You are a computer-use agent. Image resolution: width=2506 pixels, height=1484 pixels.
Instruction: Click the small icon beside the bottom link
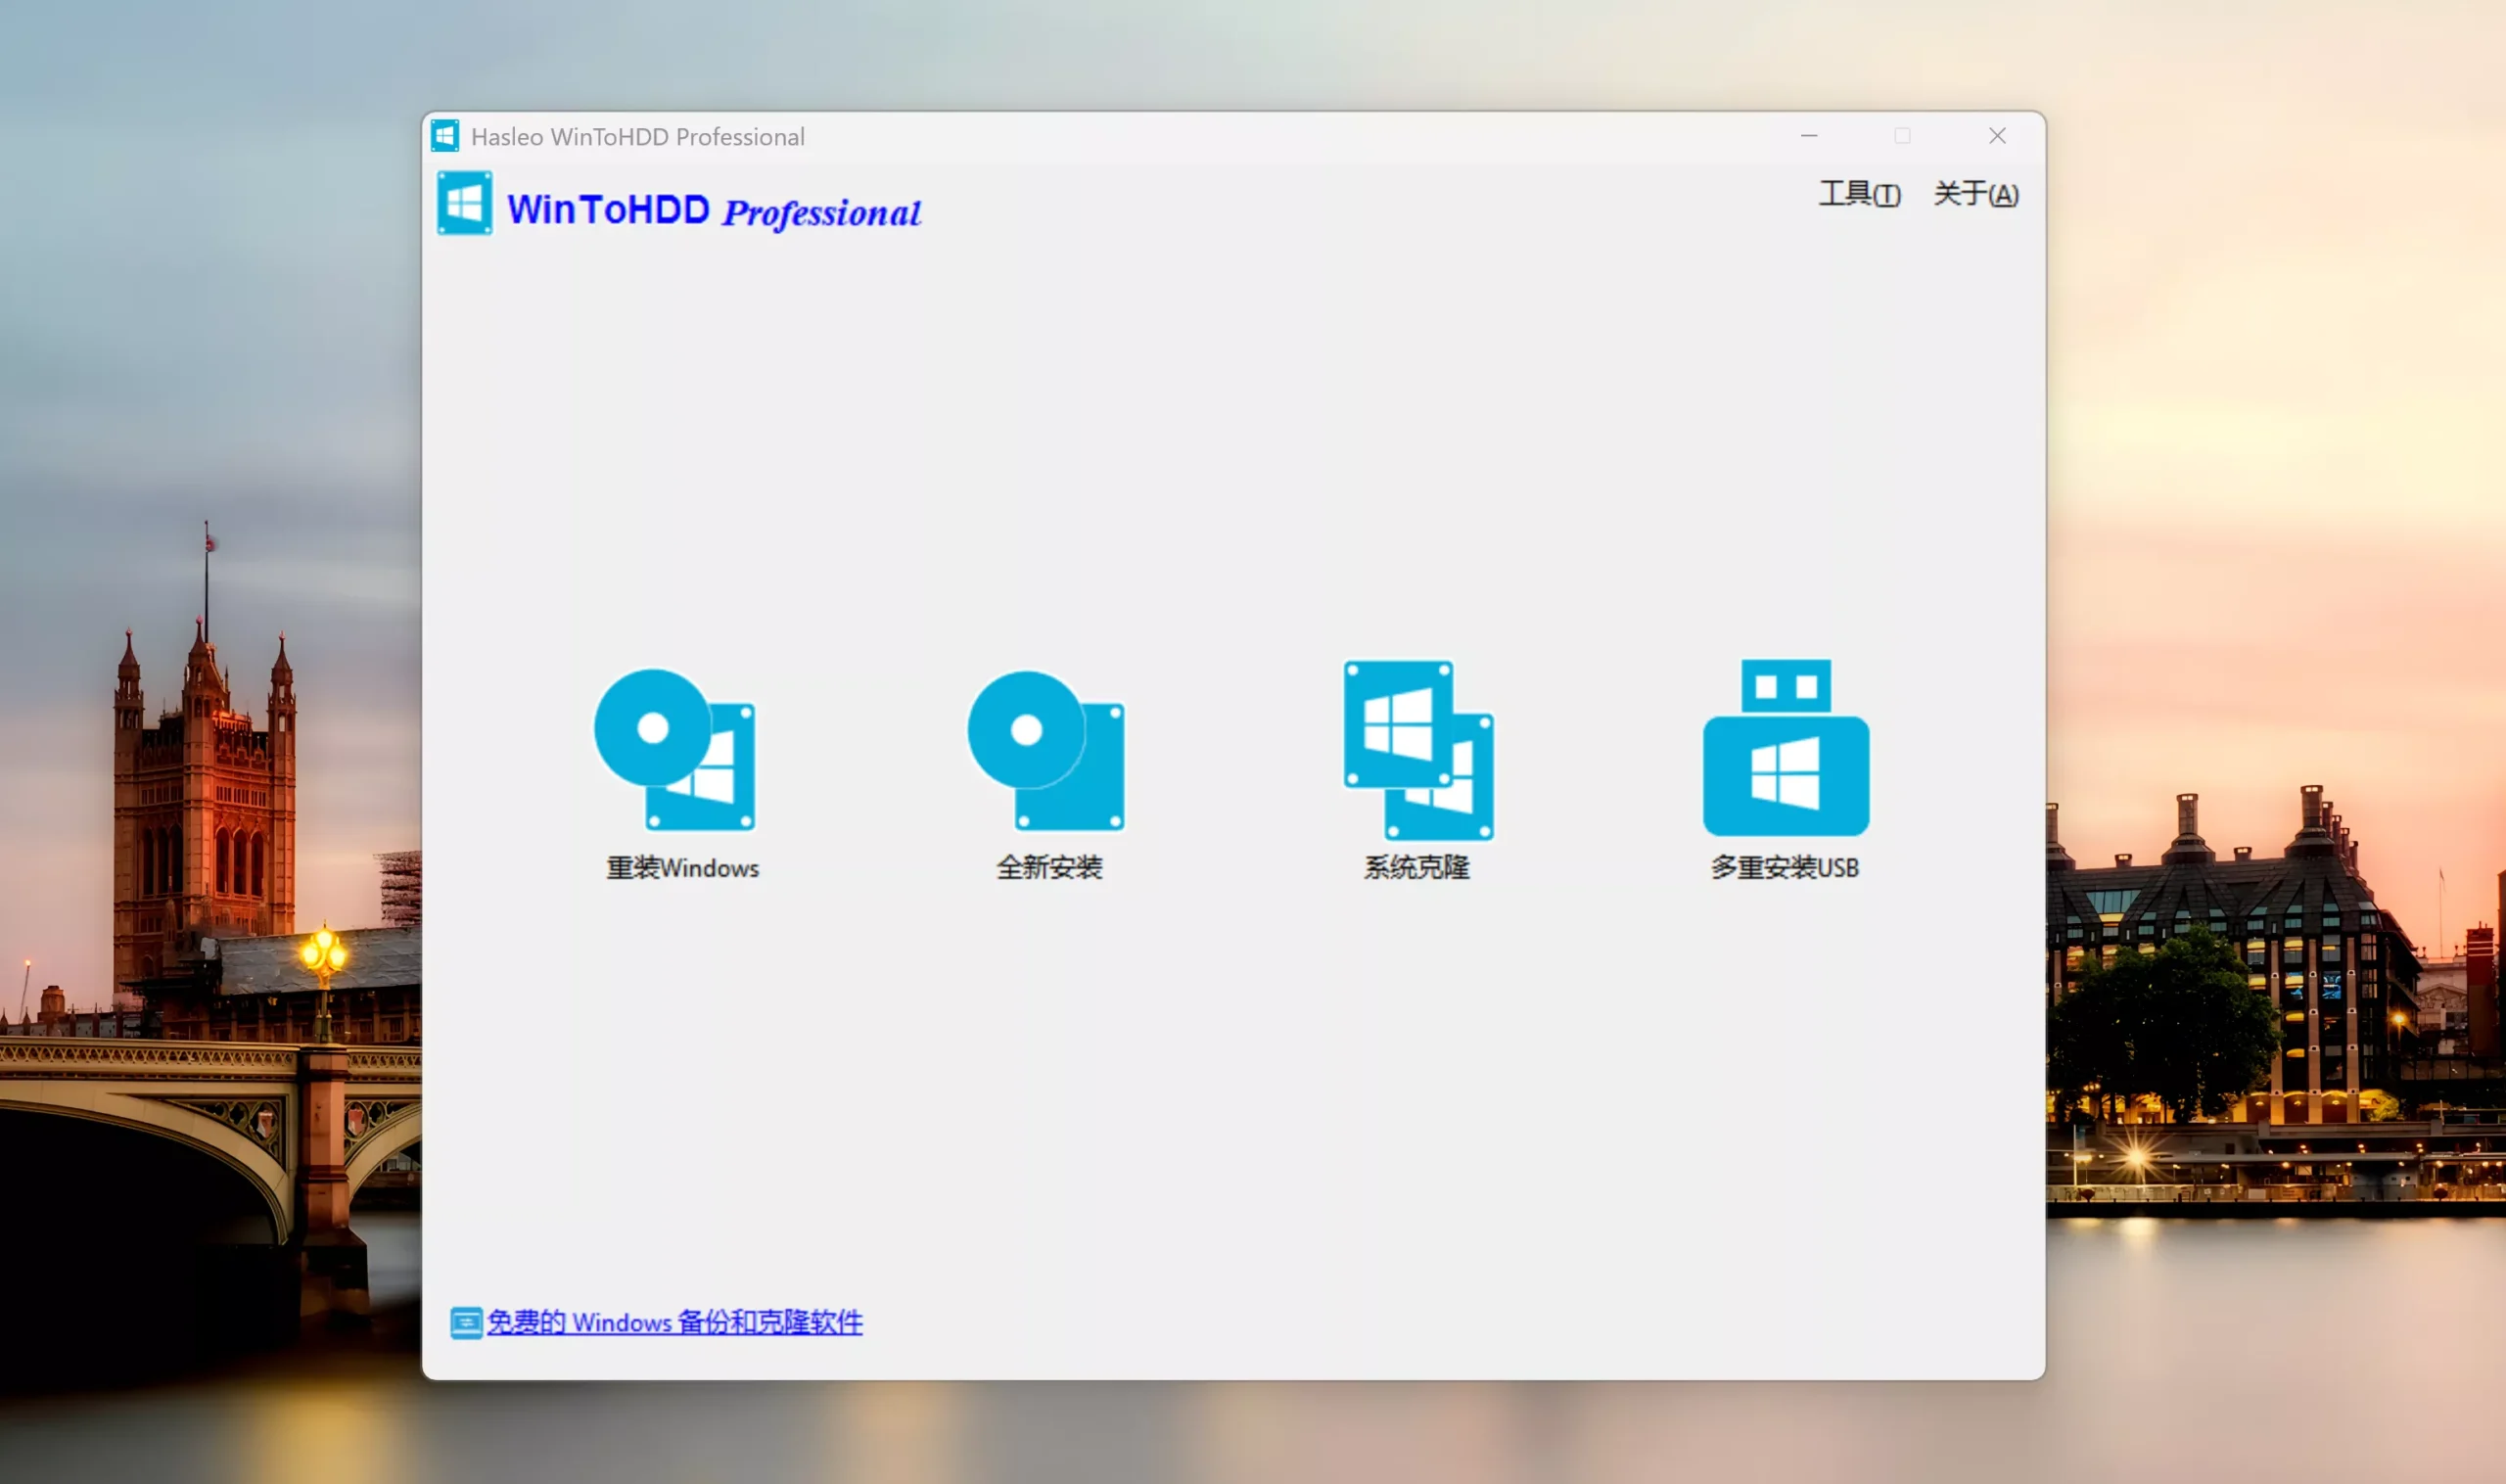[466, 1322]
